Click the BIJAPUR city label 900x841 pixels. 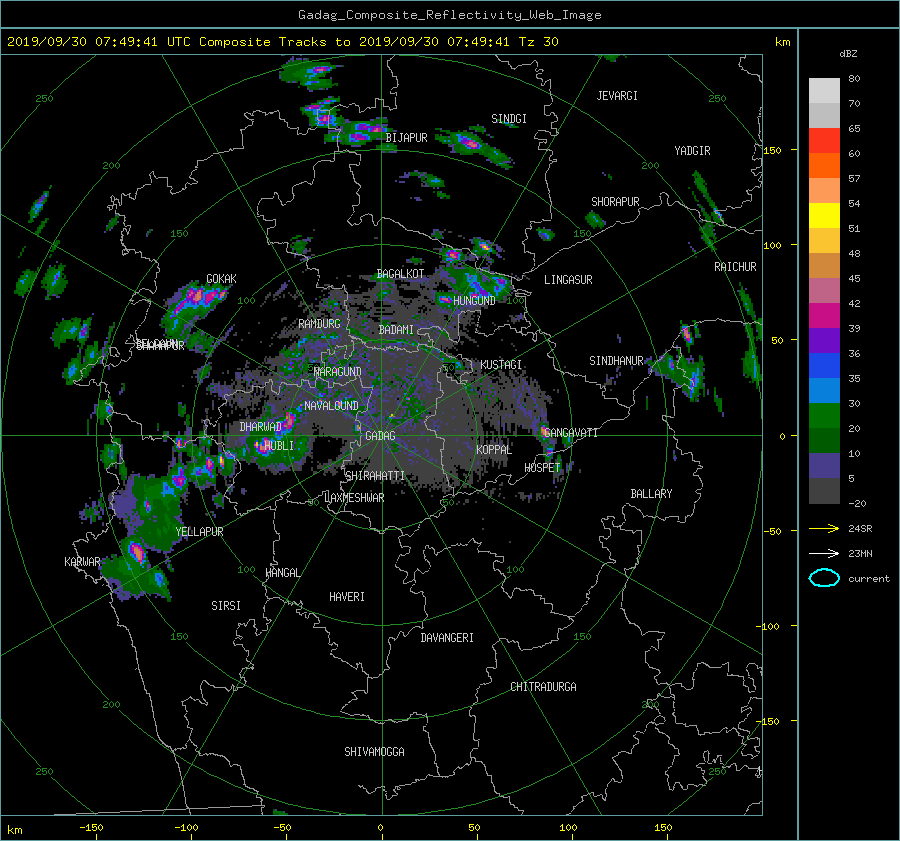click(406, 138)
